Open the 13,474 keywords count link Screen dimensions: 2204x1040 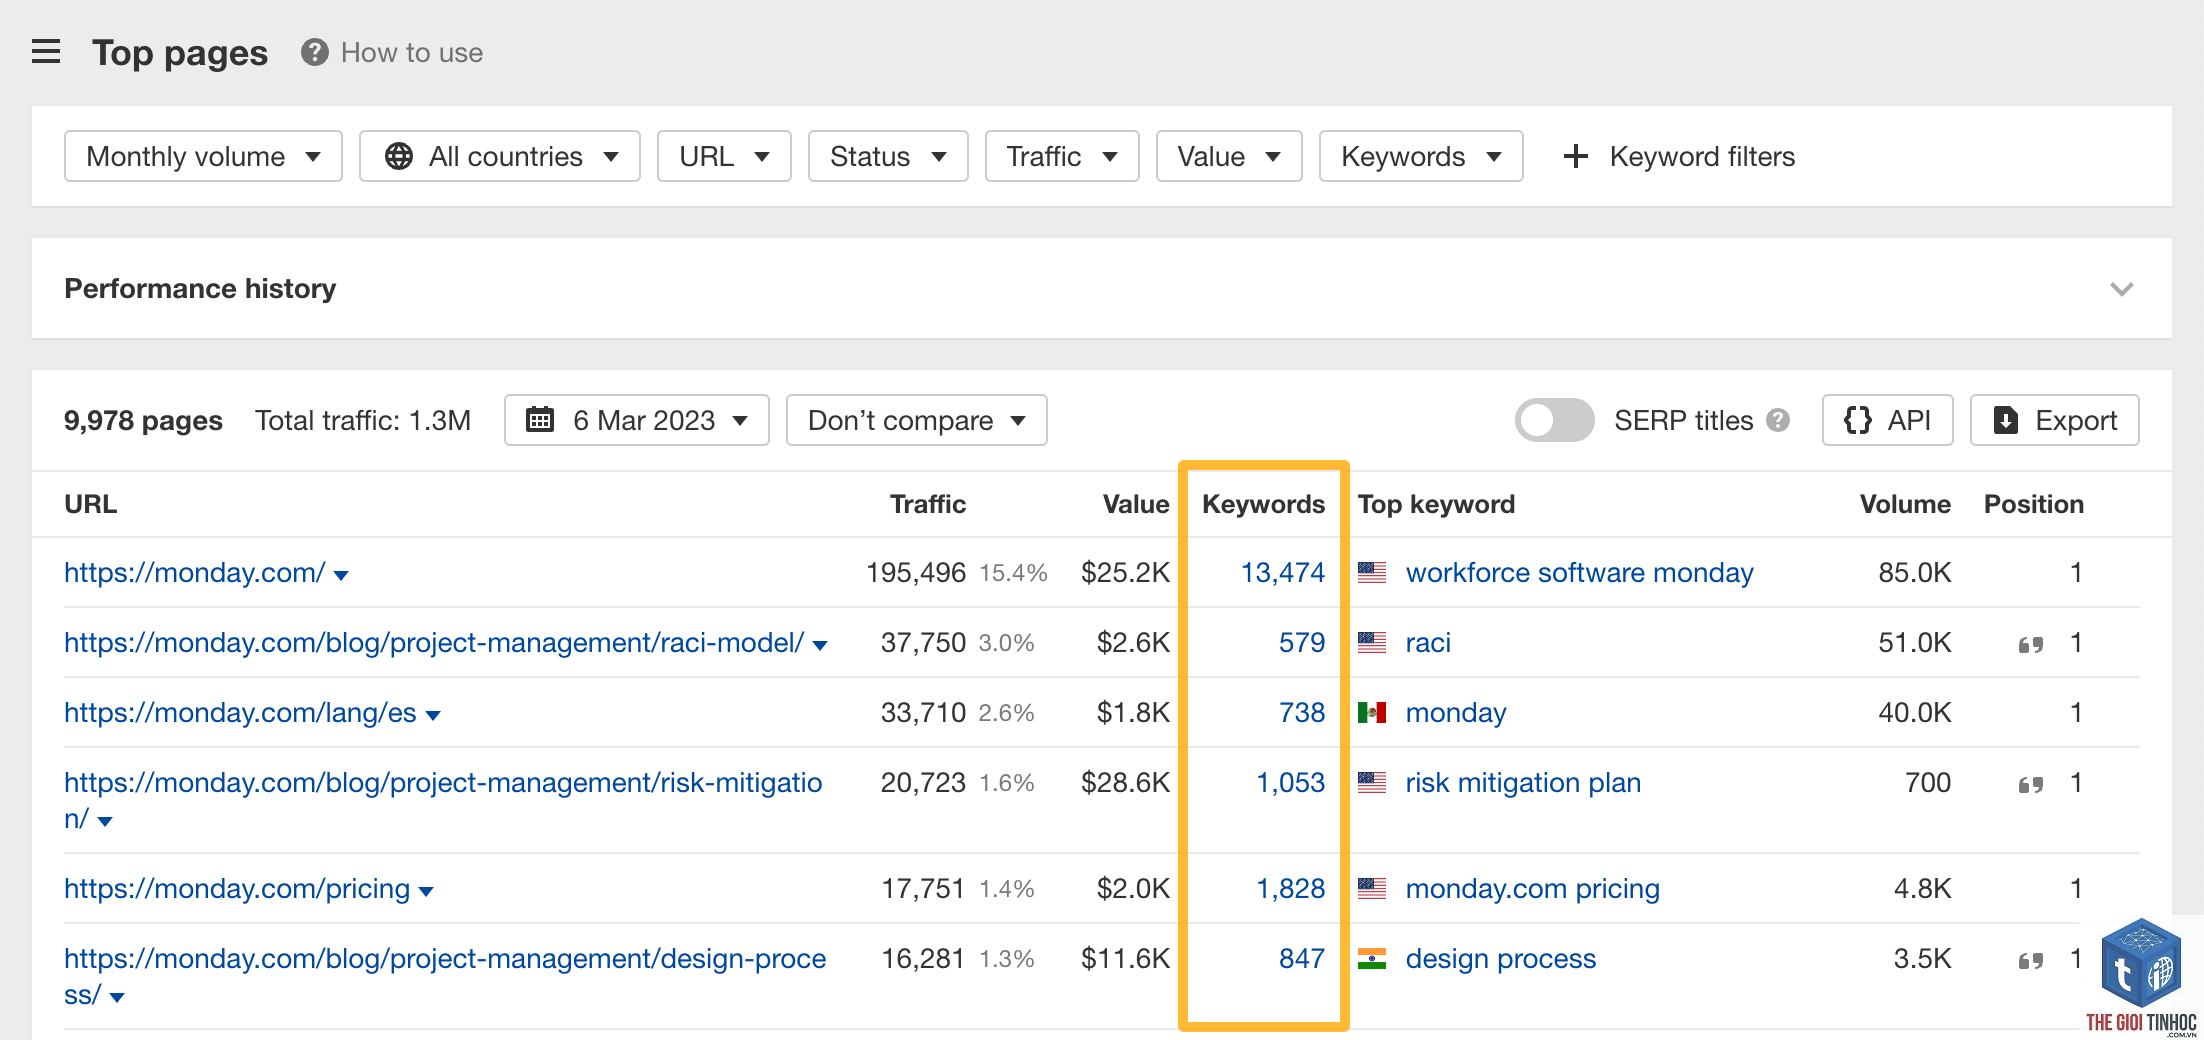tap(1283, 572)
